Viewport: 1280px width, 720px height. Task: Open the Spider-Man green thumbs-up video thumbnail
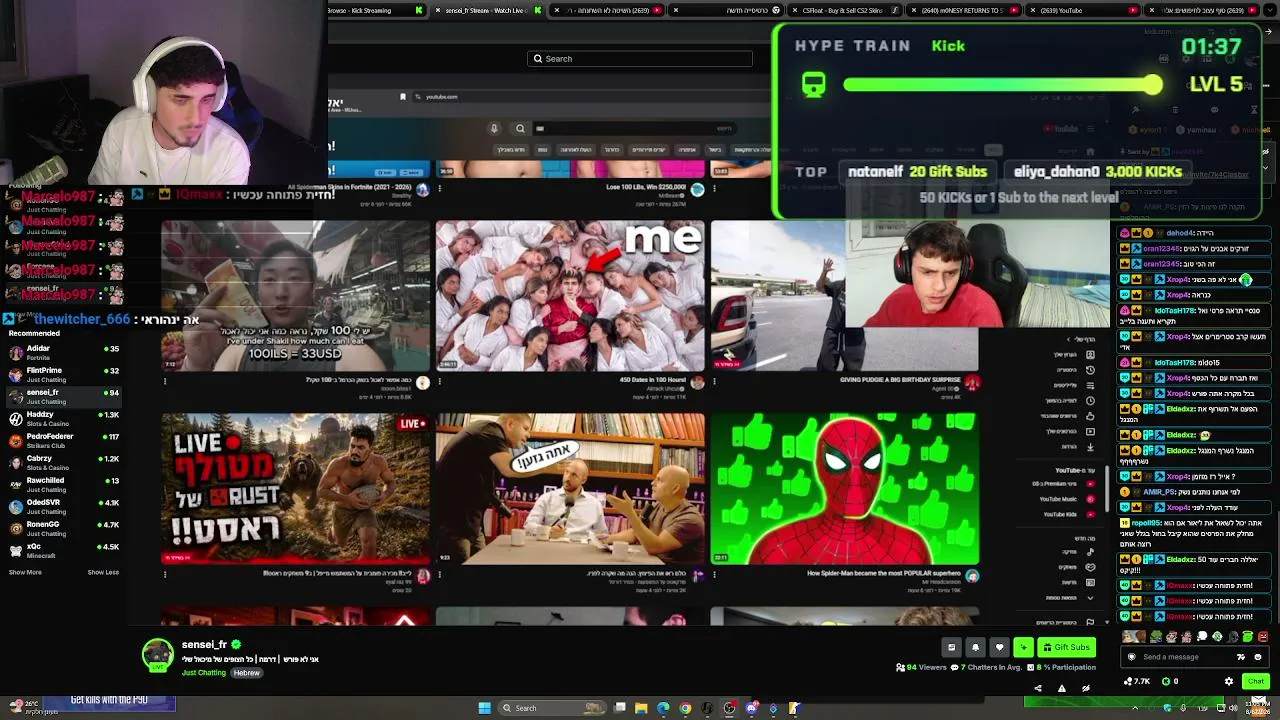click(845, 489)
